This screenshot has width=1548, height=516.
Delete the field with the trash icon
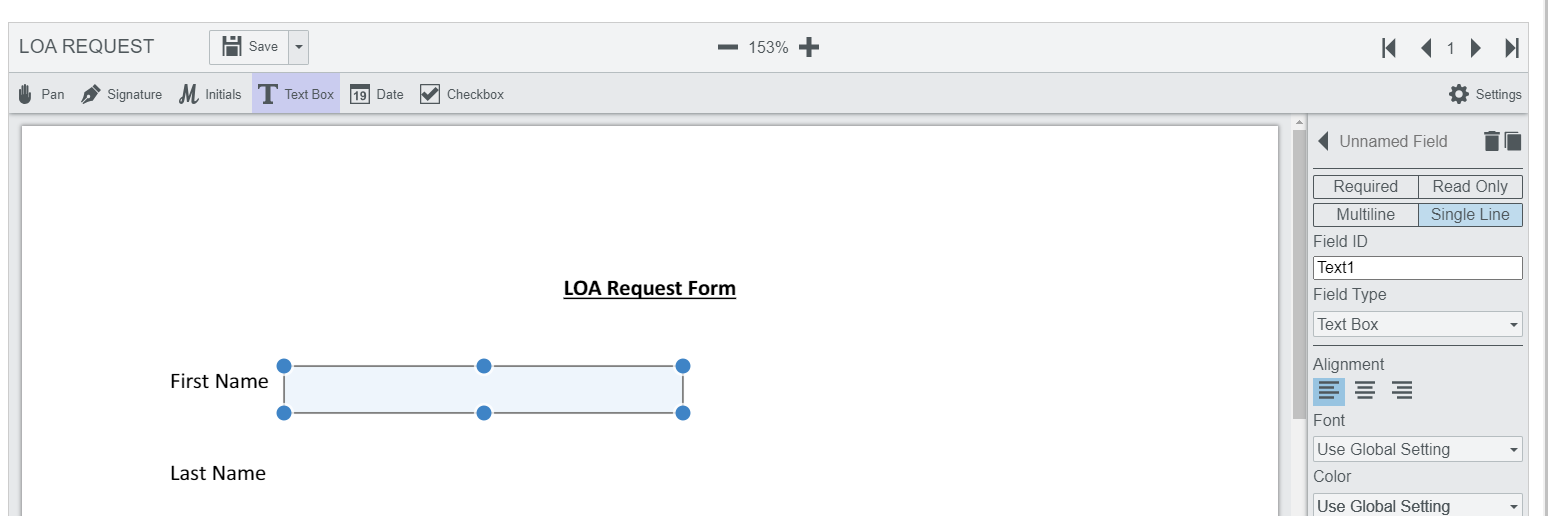[1491, 141]
